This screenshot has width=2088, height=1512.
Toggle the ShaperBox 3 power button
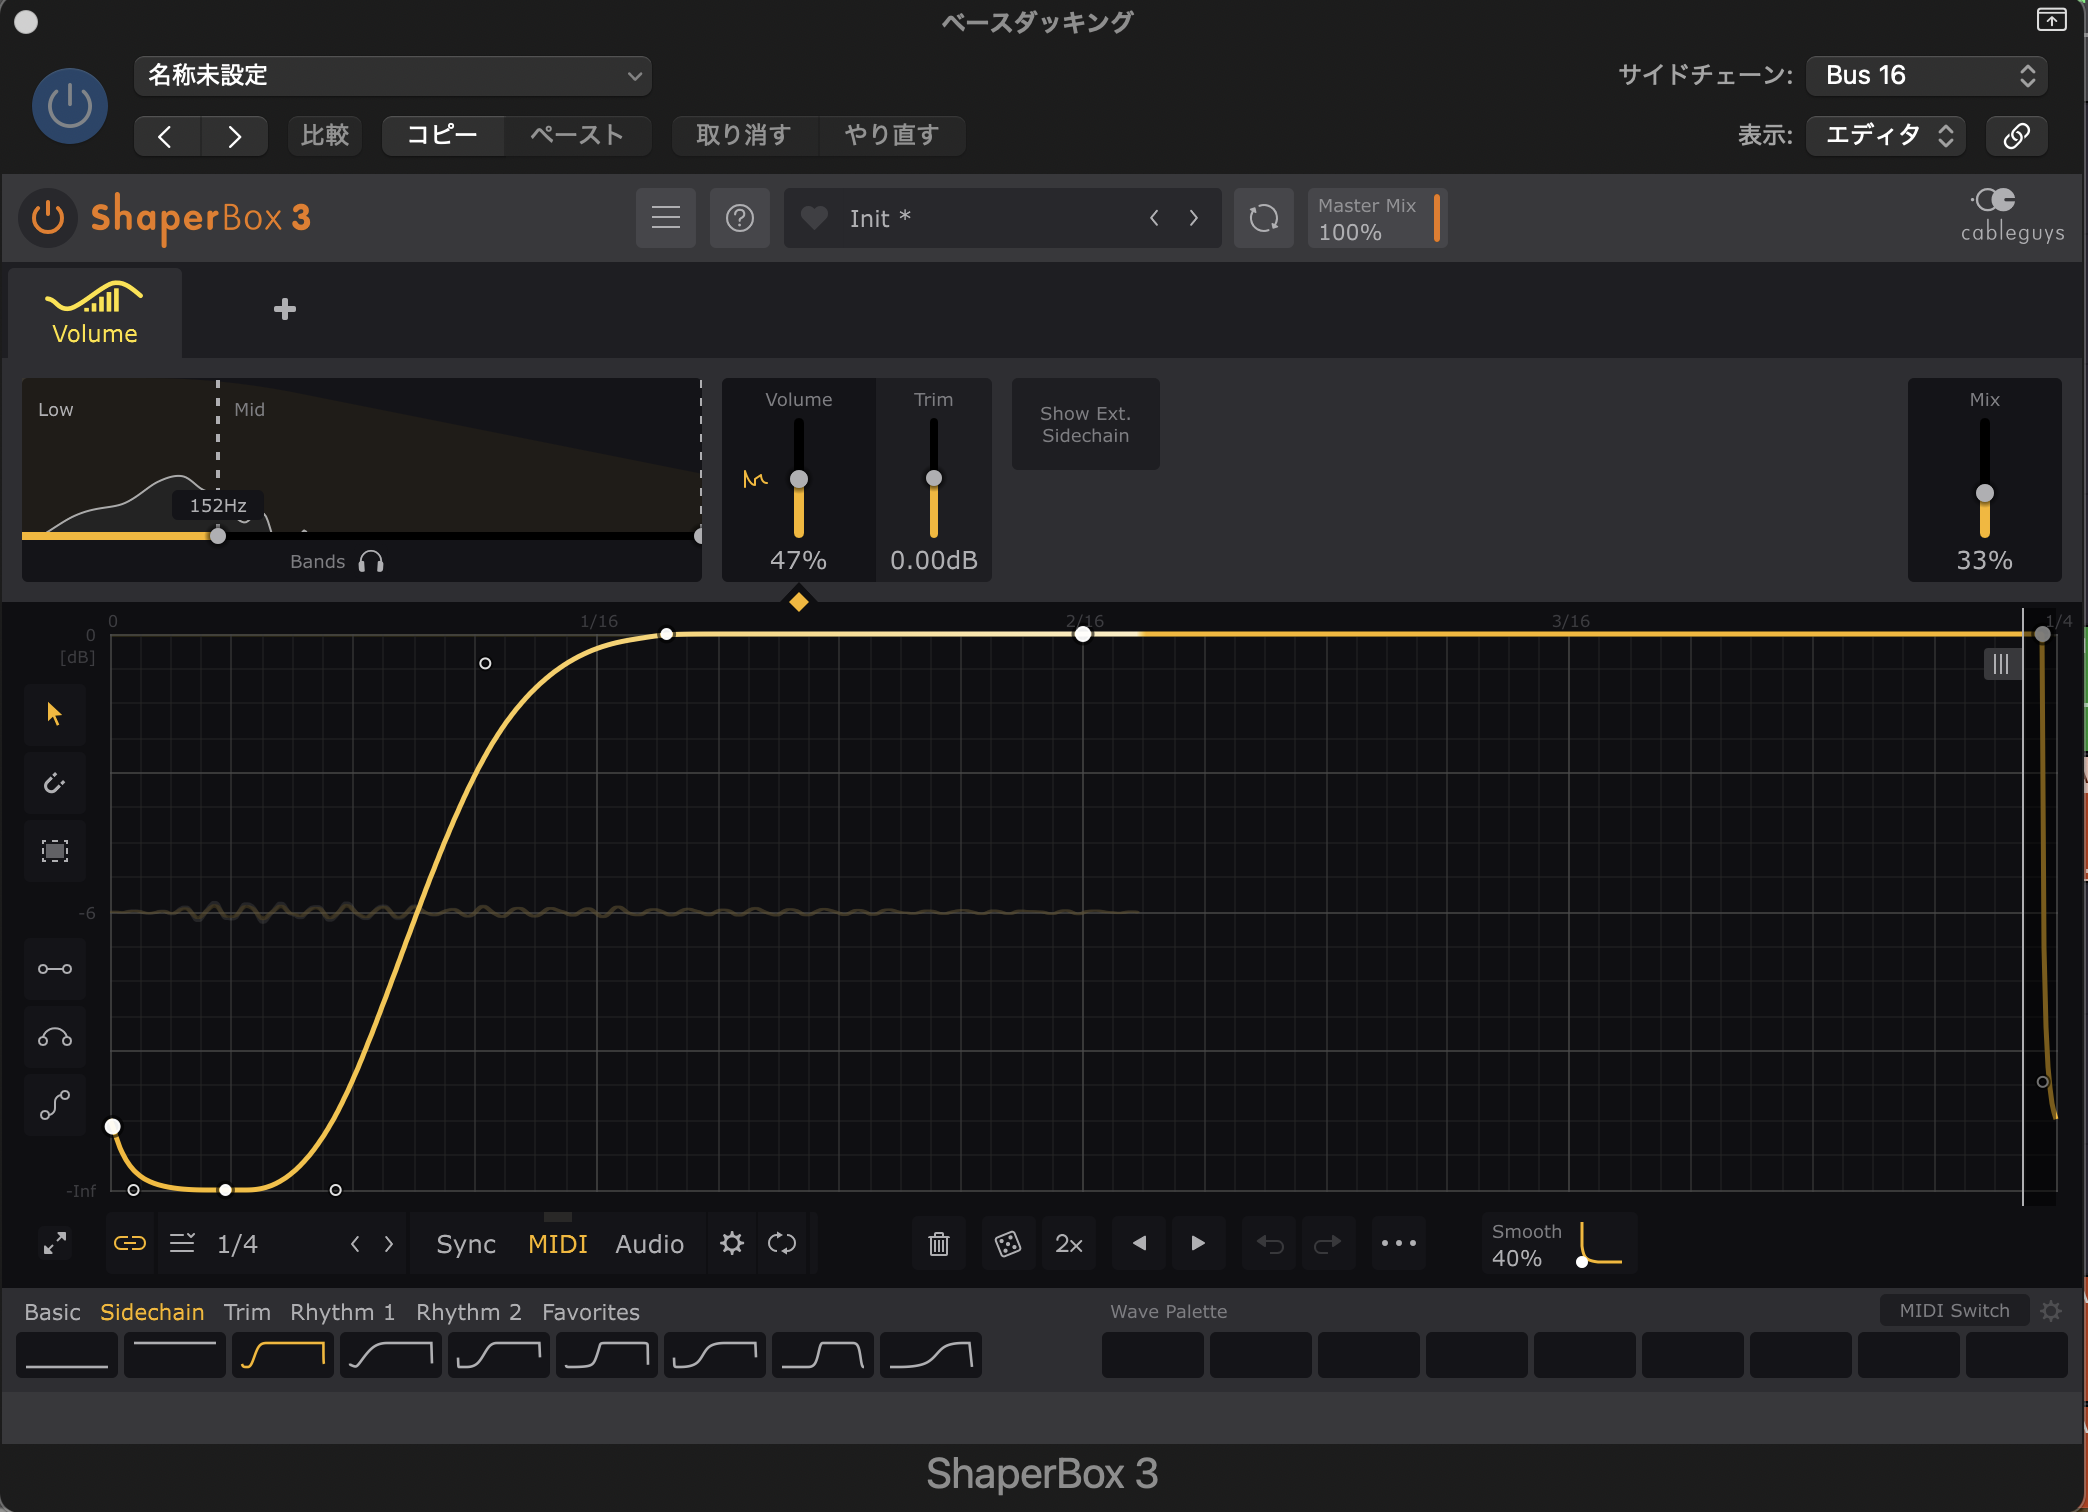coord(47,218)
